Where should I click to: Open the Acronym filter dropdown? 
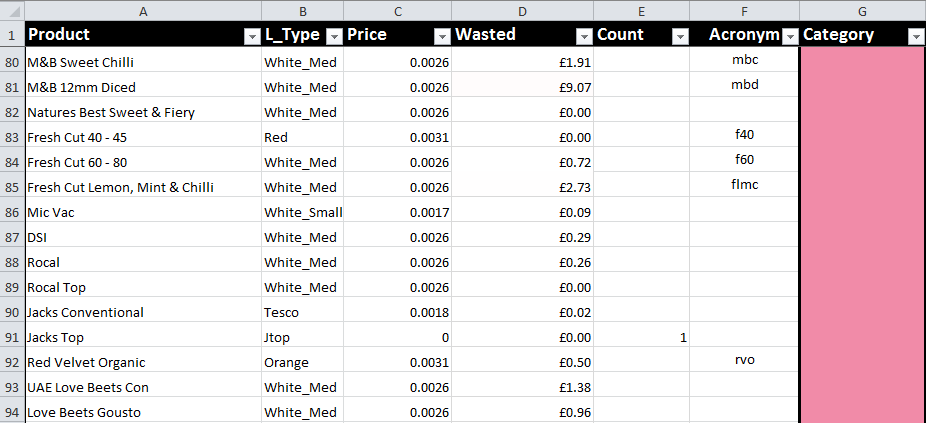pyautogui.click(x=790, y=36)
